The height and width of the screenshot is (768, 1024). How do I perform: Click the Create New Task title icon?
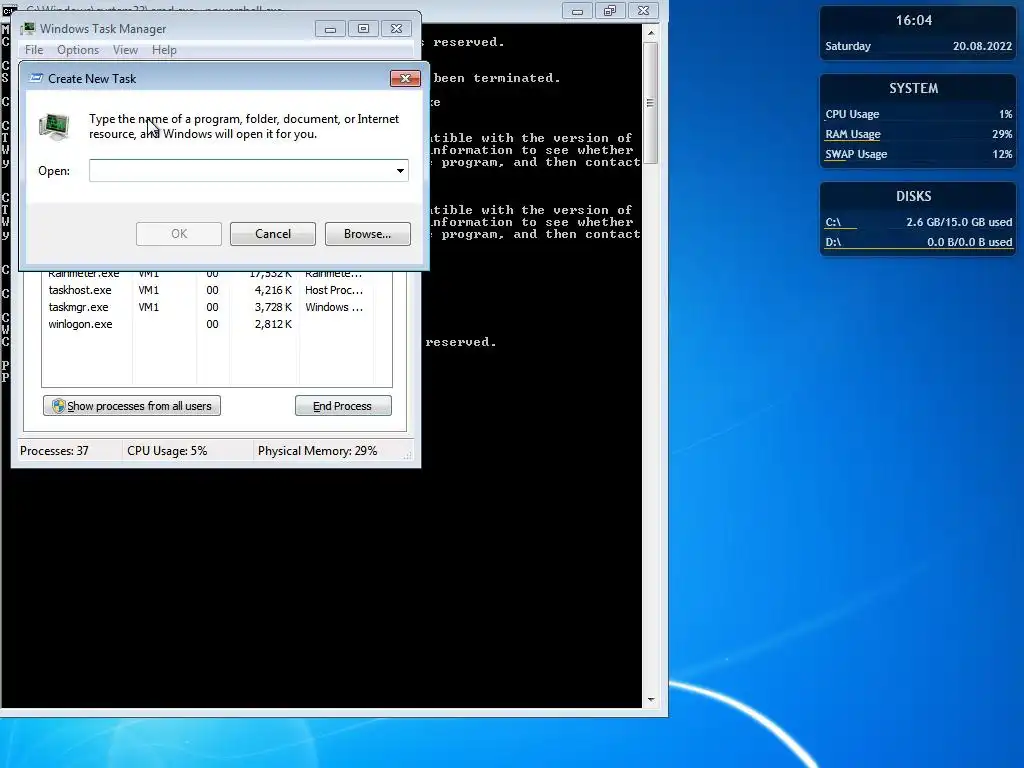tap(37, 78)
